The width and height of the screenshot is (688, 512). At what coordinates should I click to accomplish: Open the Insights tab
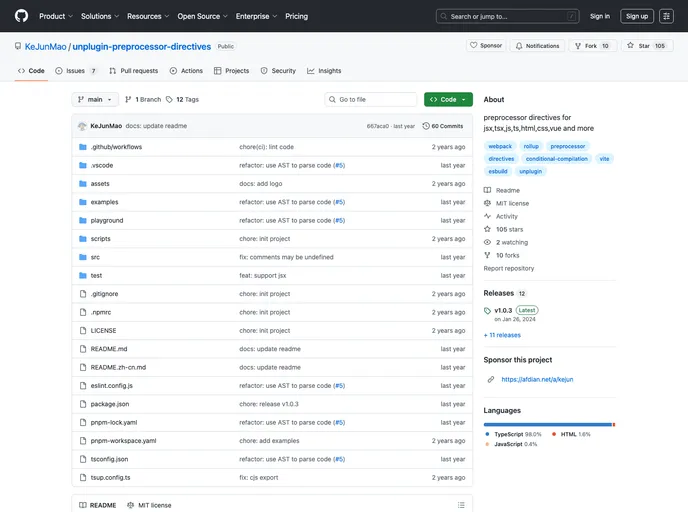point(324,71)
